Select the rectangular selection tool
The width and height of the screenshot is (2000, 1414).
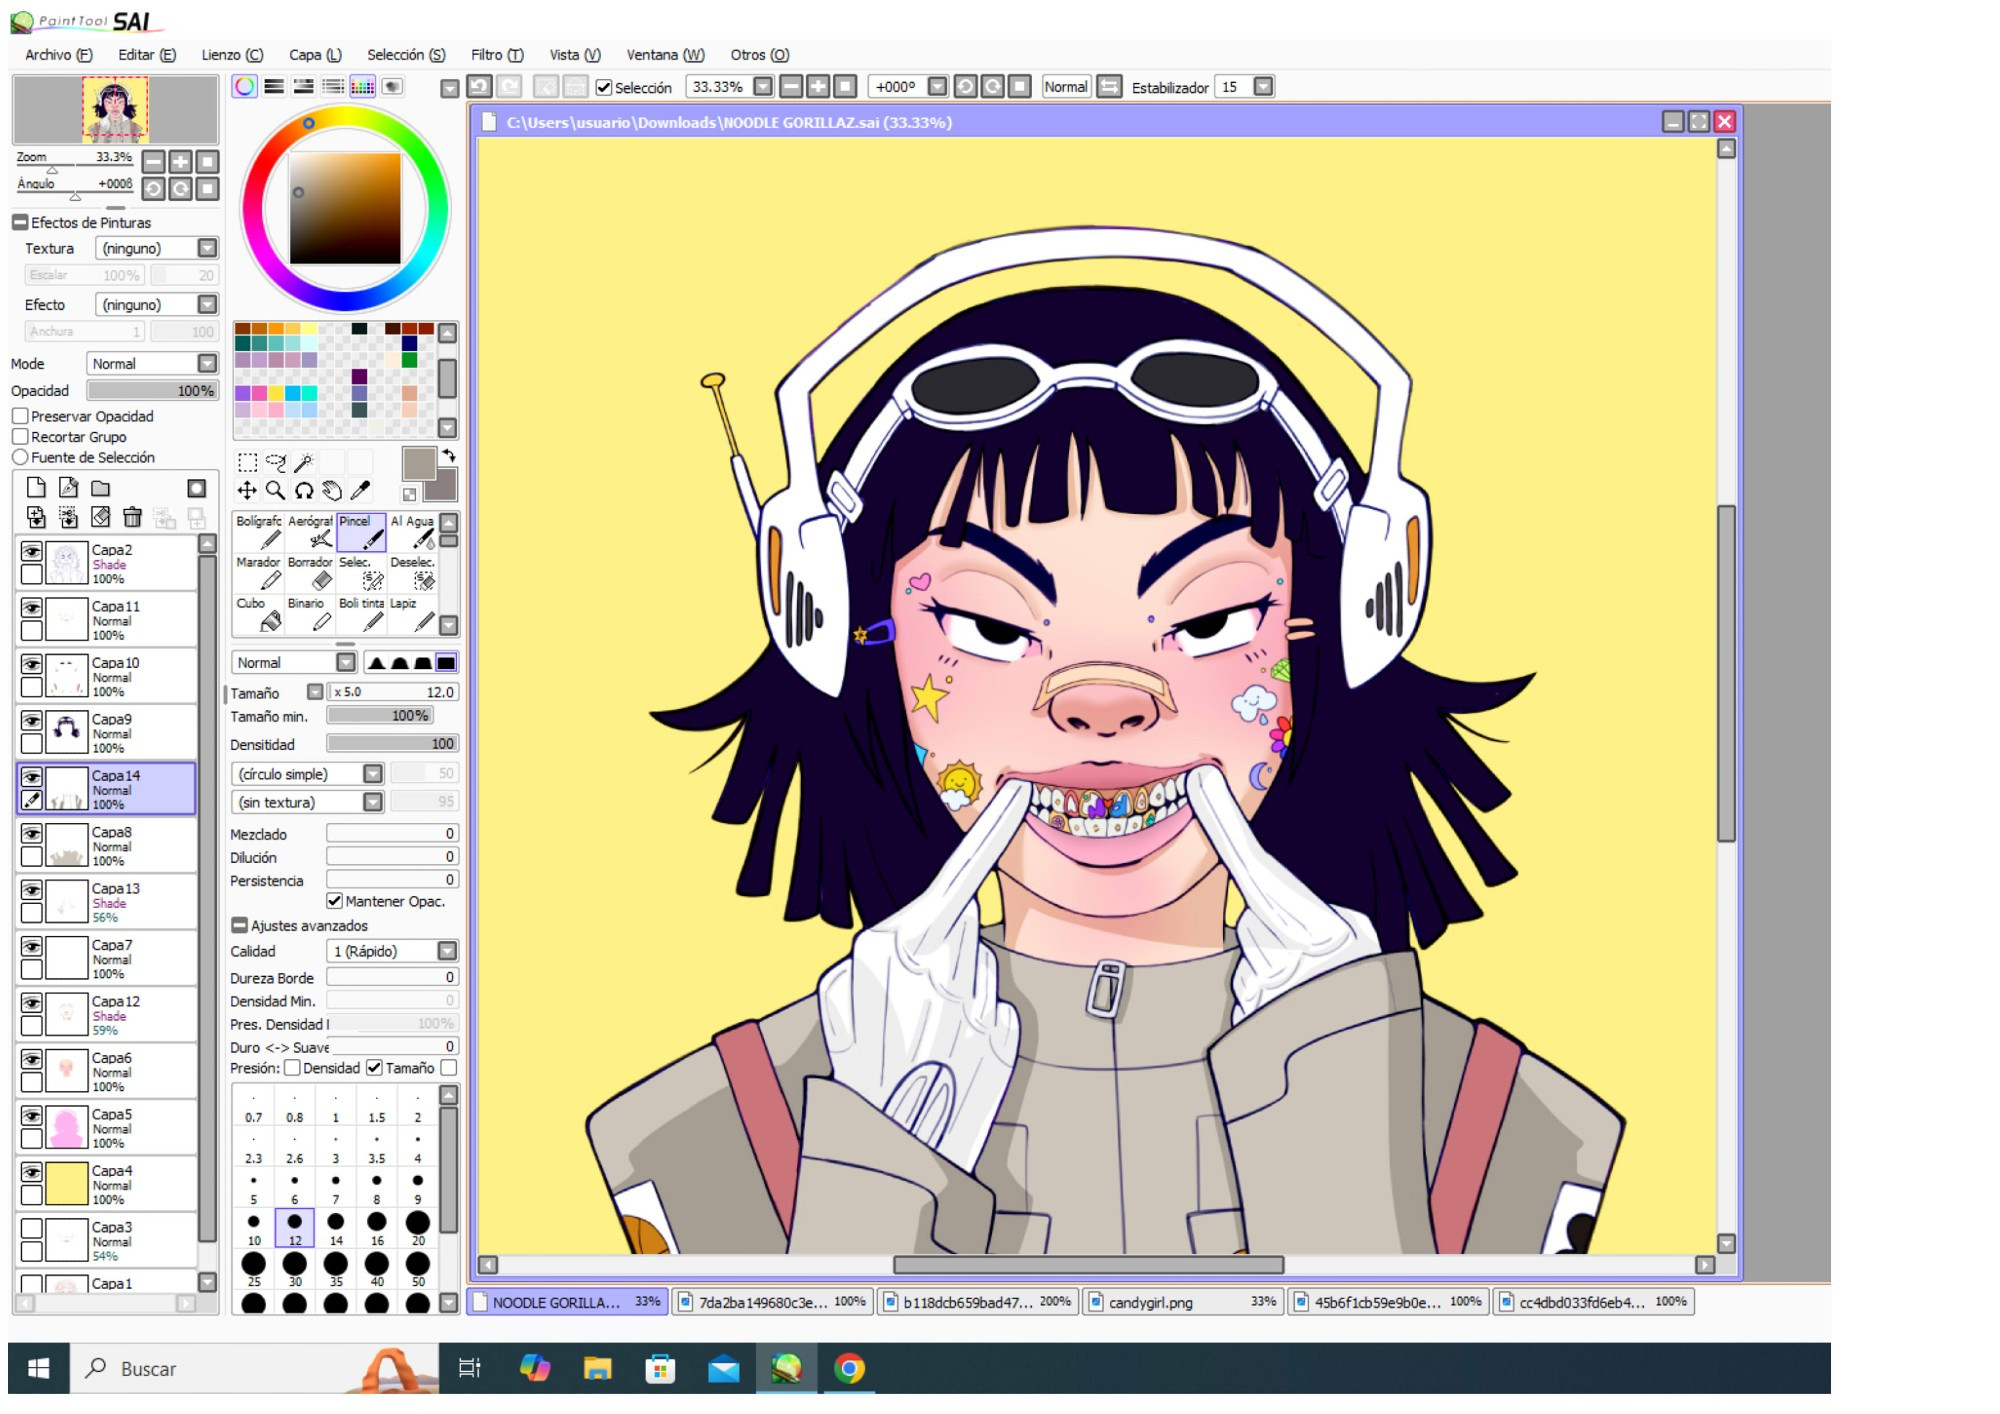pyautogui.click(x=247, y=462)
